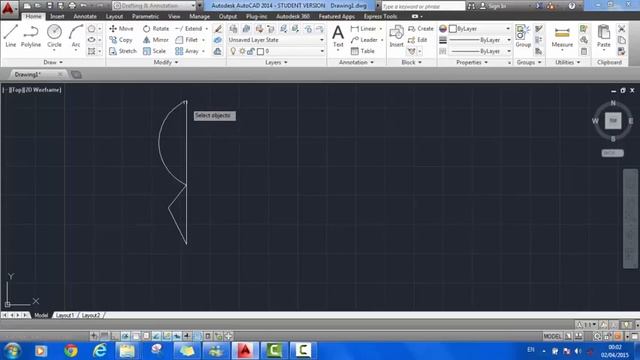
Task: Click the ByLayer object color swatch
Action: [453, 29]
